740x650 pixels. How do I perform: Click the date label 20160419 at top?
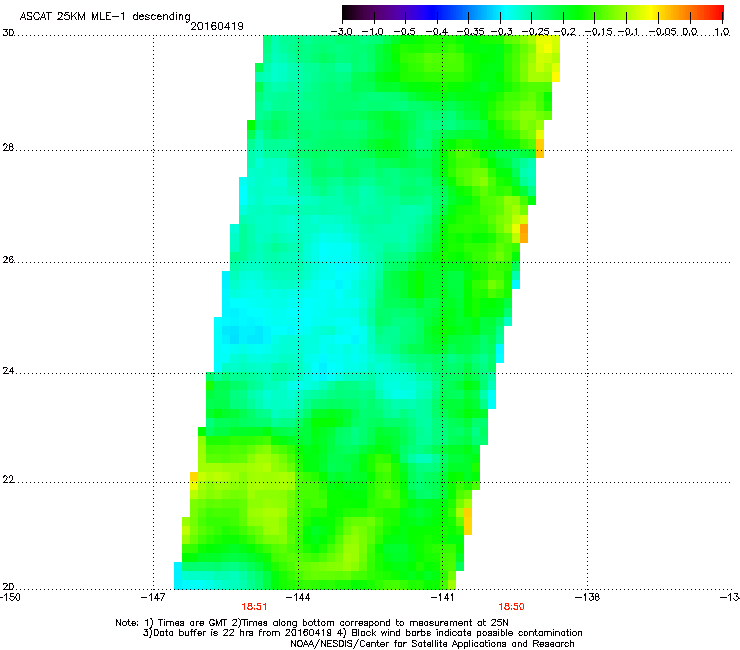[217, 26]
